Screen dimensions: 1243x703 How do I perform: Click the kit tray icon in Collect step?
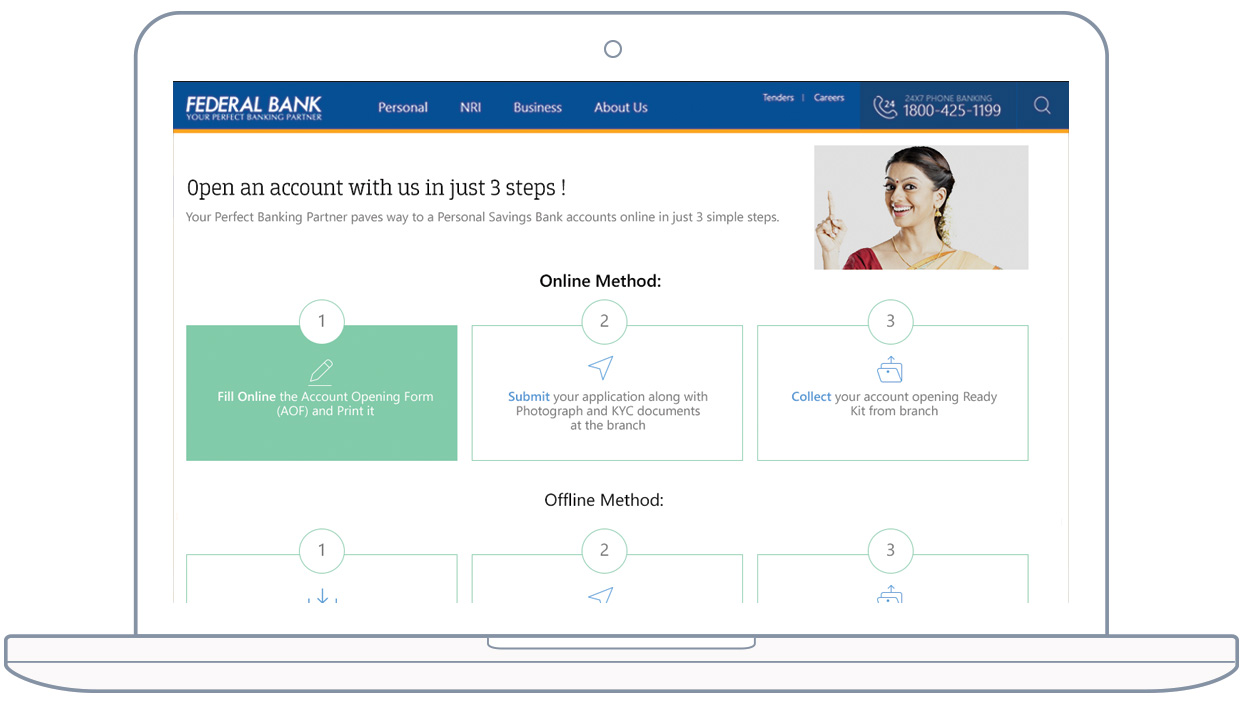[889, 370]
